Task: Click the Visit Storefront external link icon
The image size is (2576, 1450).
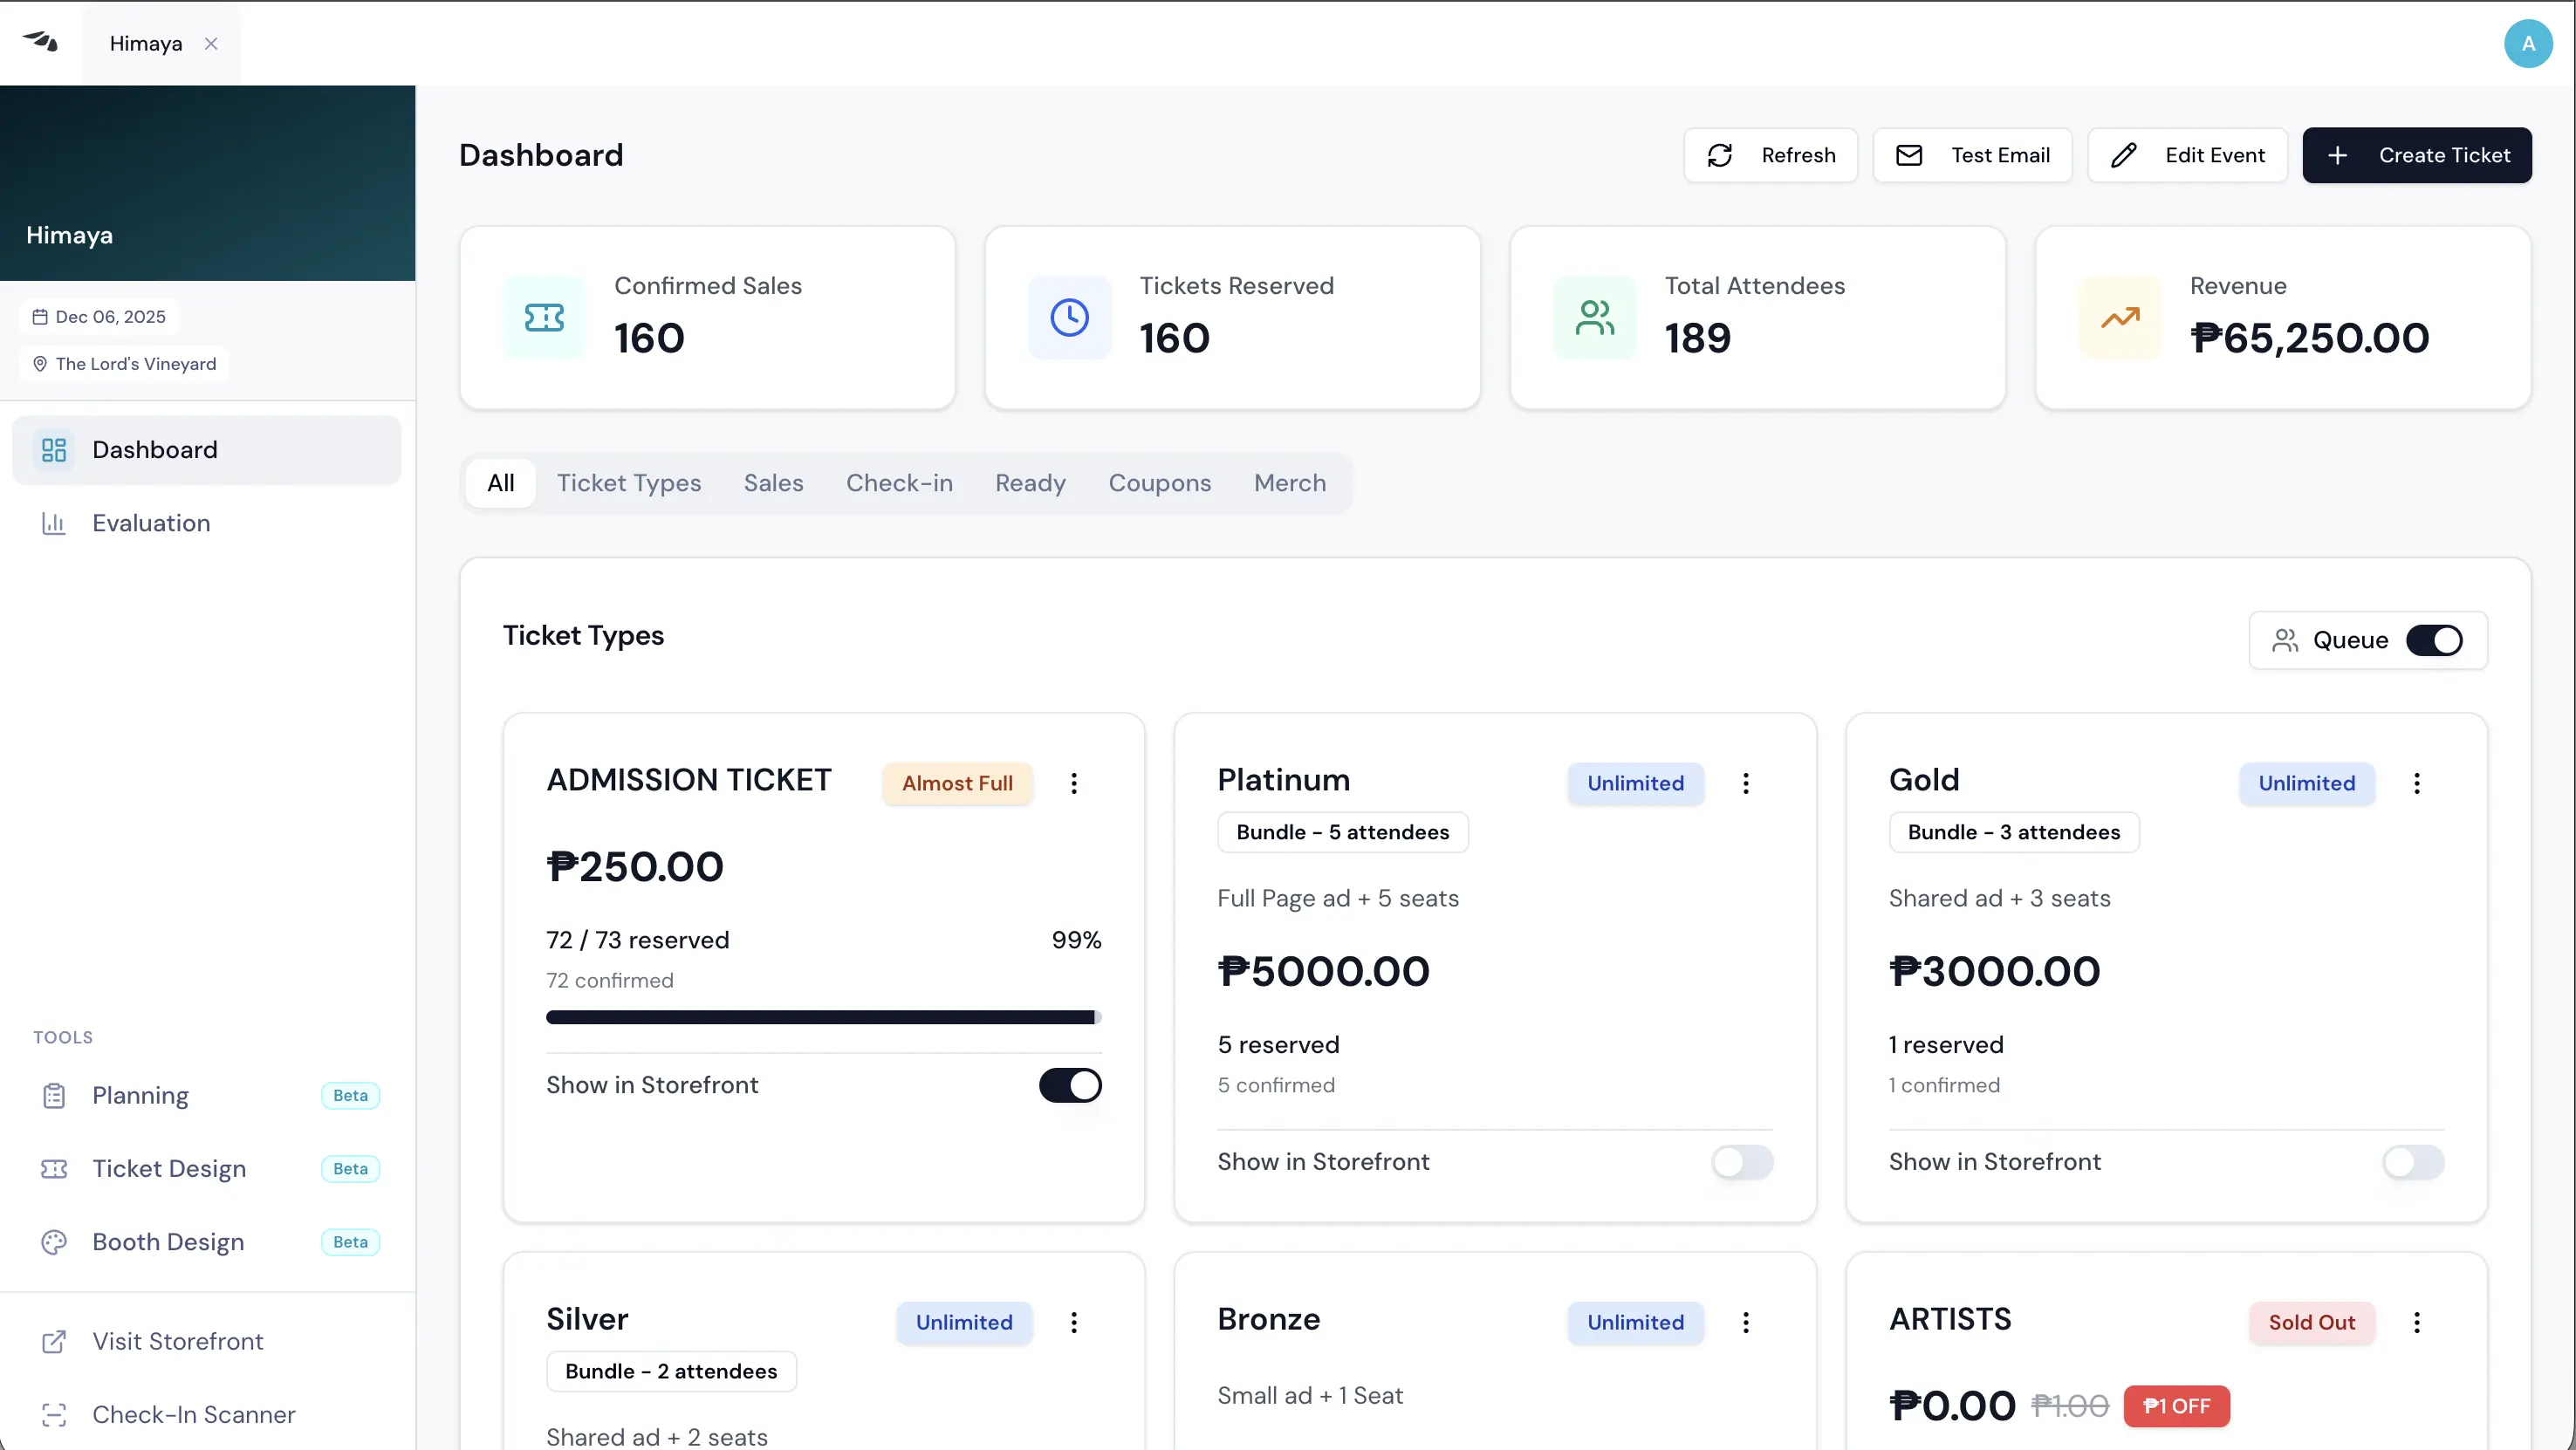Action: click(55, 1340)
